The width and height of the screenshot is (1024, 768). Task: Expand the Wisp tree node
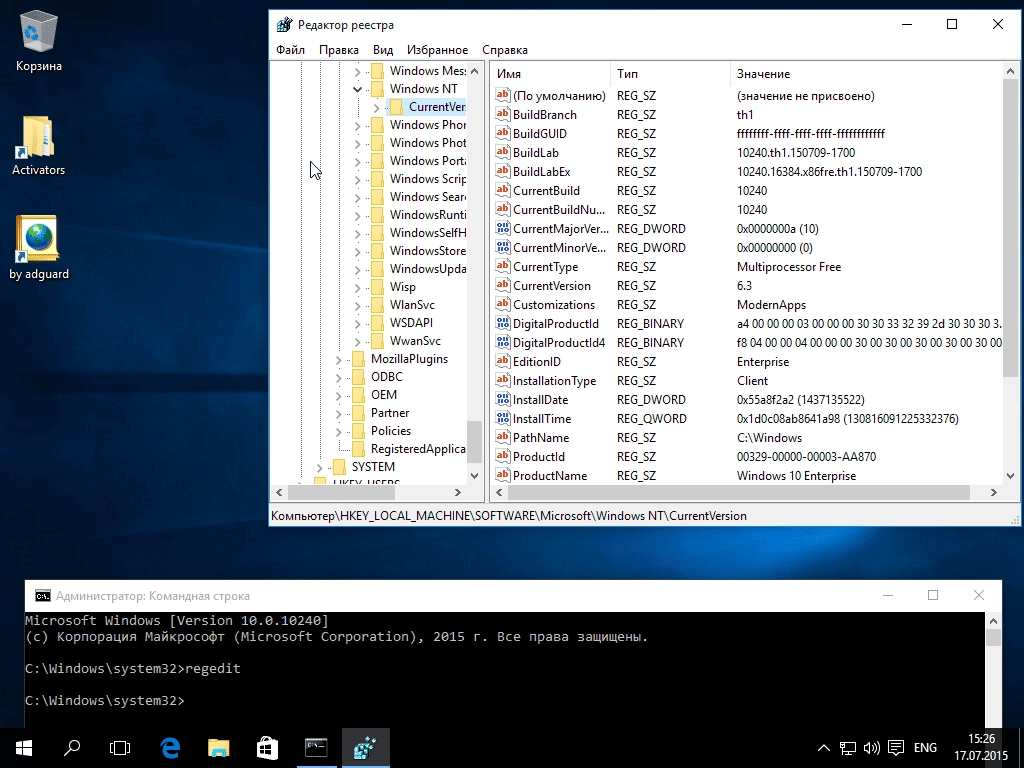(357, 287)
